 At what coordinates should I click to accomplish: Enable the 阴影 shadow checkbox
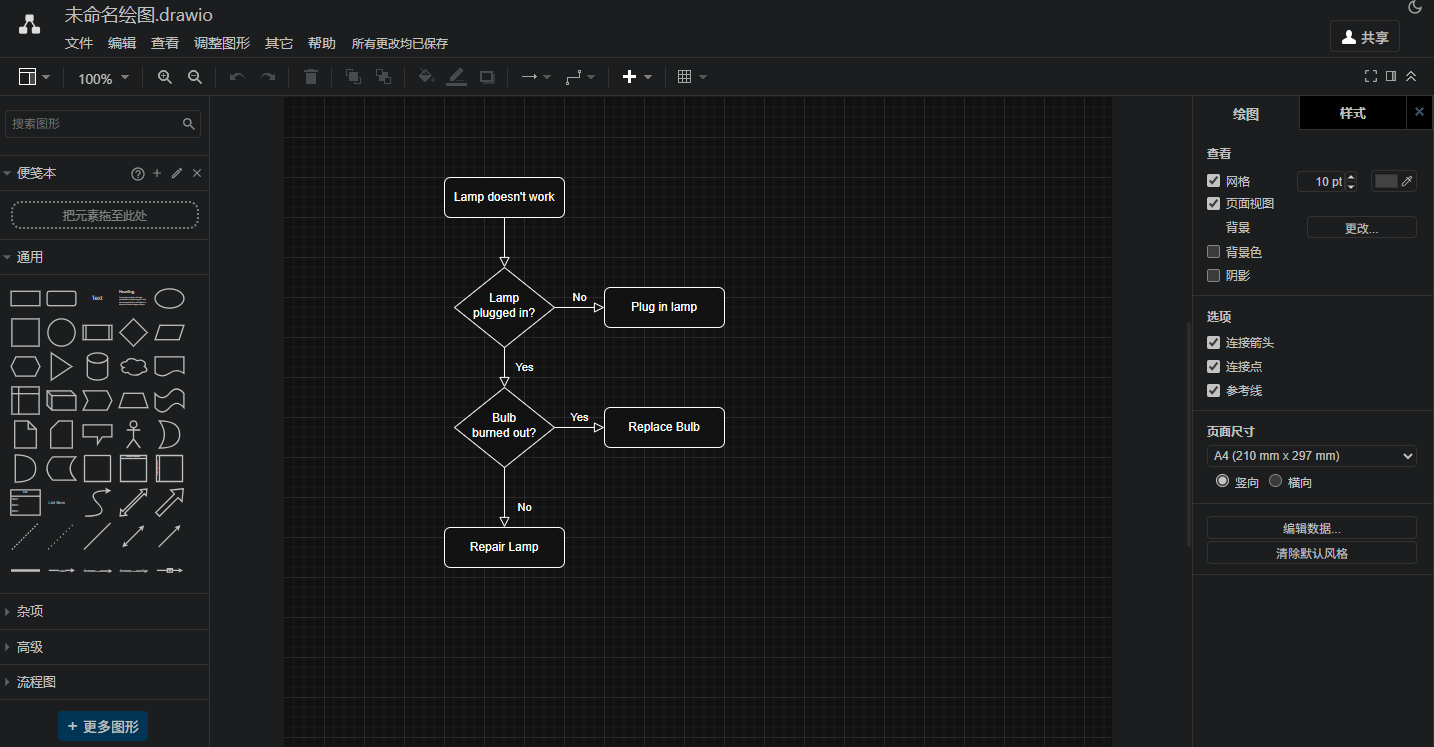tap(1214, 275)
